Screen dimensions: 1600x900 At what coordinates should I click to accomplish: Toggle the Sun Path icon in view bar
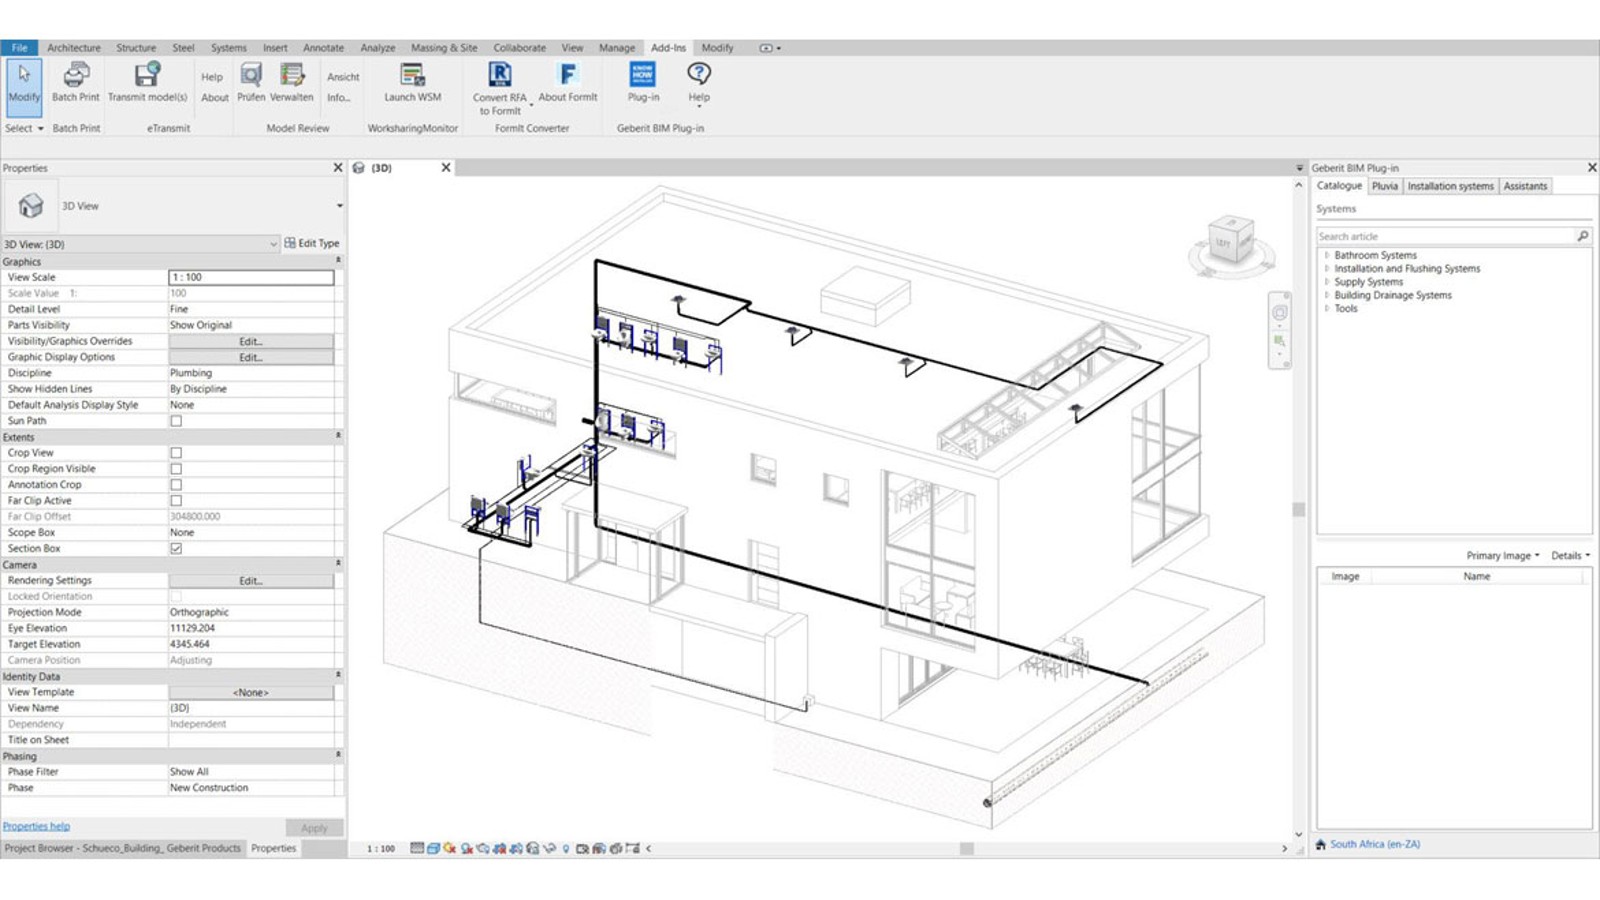tap(447, 848)
